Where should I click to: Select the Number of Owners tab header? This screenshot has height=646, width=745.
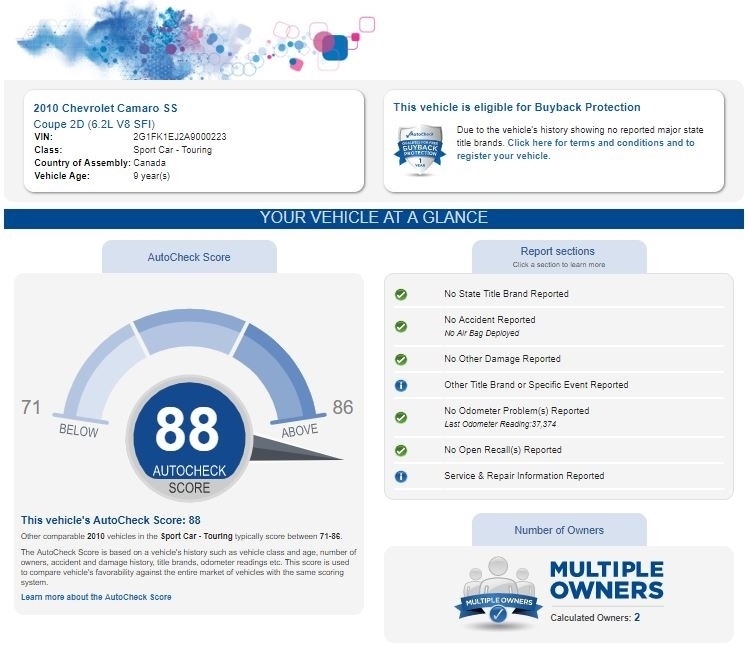[559, 530]
